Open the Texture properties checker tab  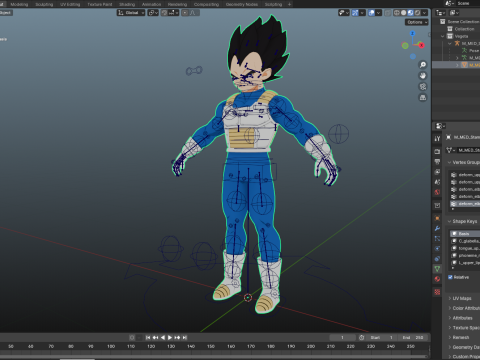[437, 292]
